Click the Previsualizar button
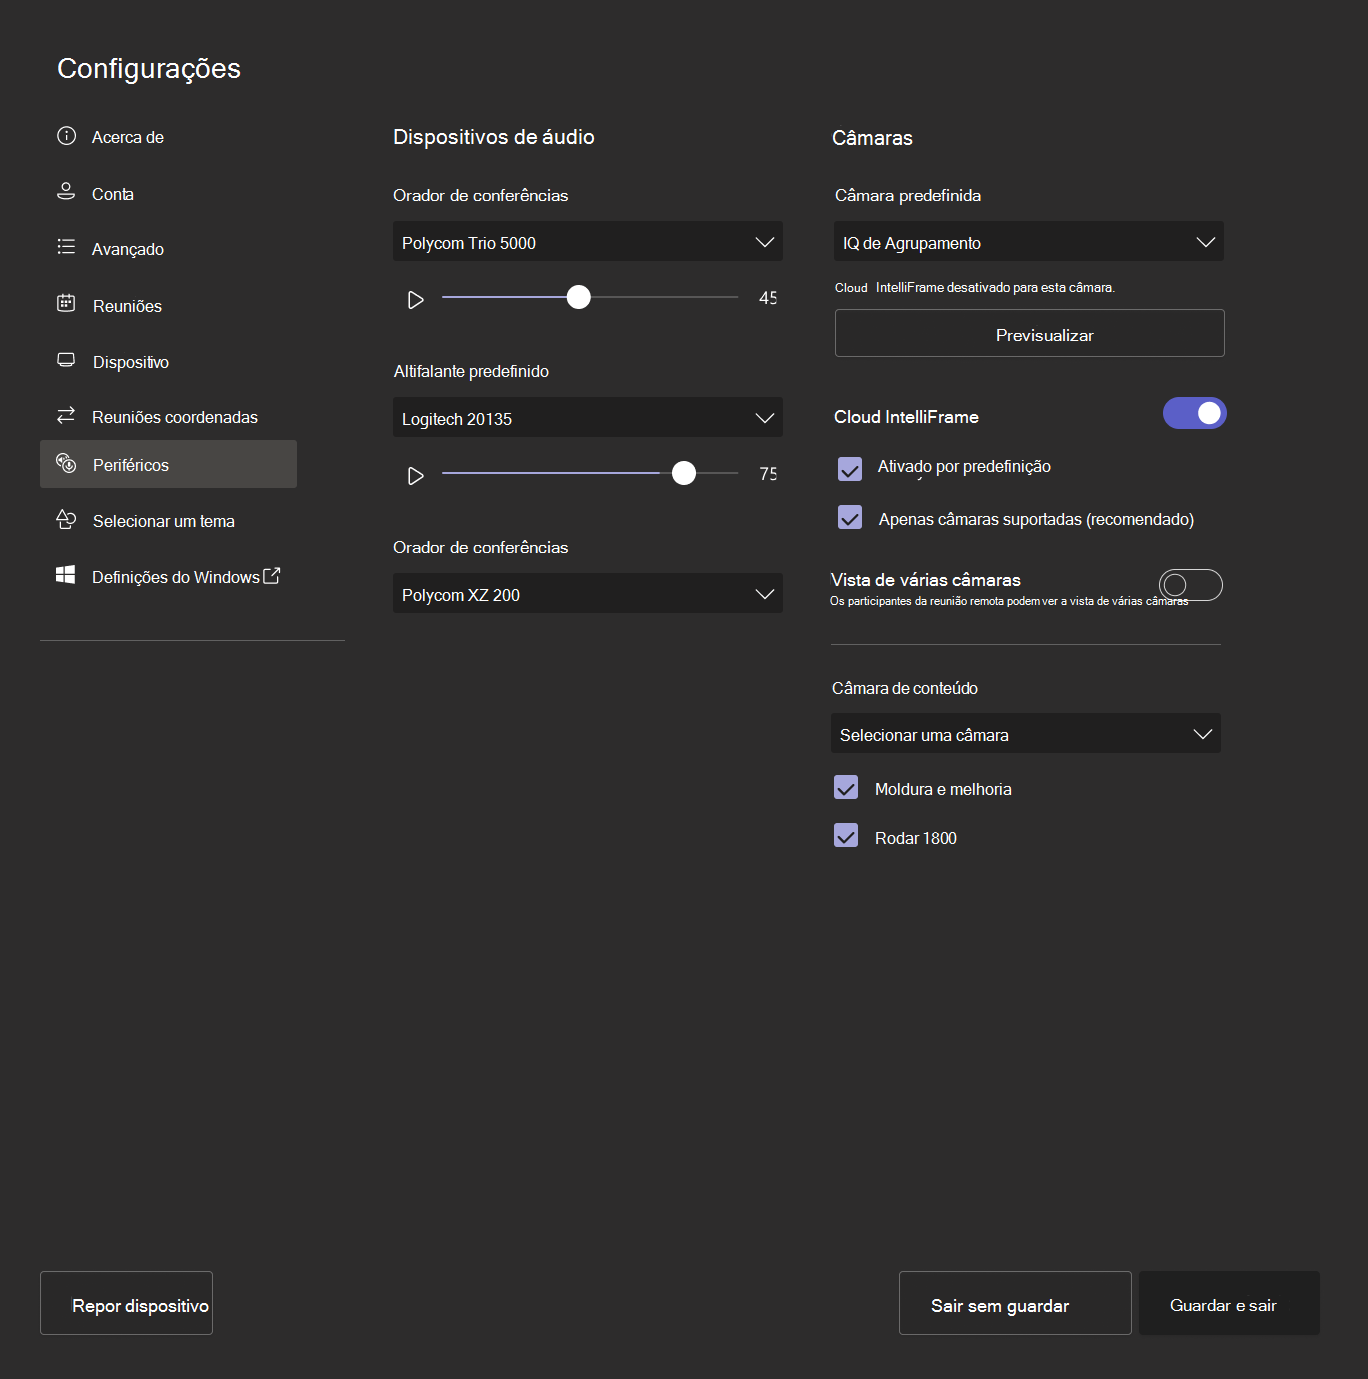Image resolution: width=1368 pixels, height=1379 pixels. pos(1030,333)
